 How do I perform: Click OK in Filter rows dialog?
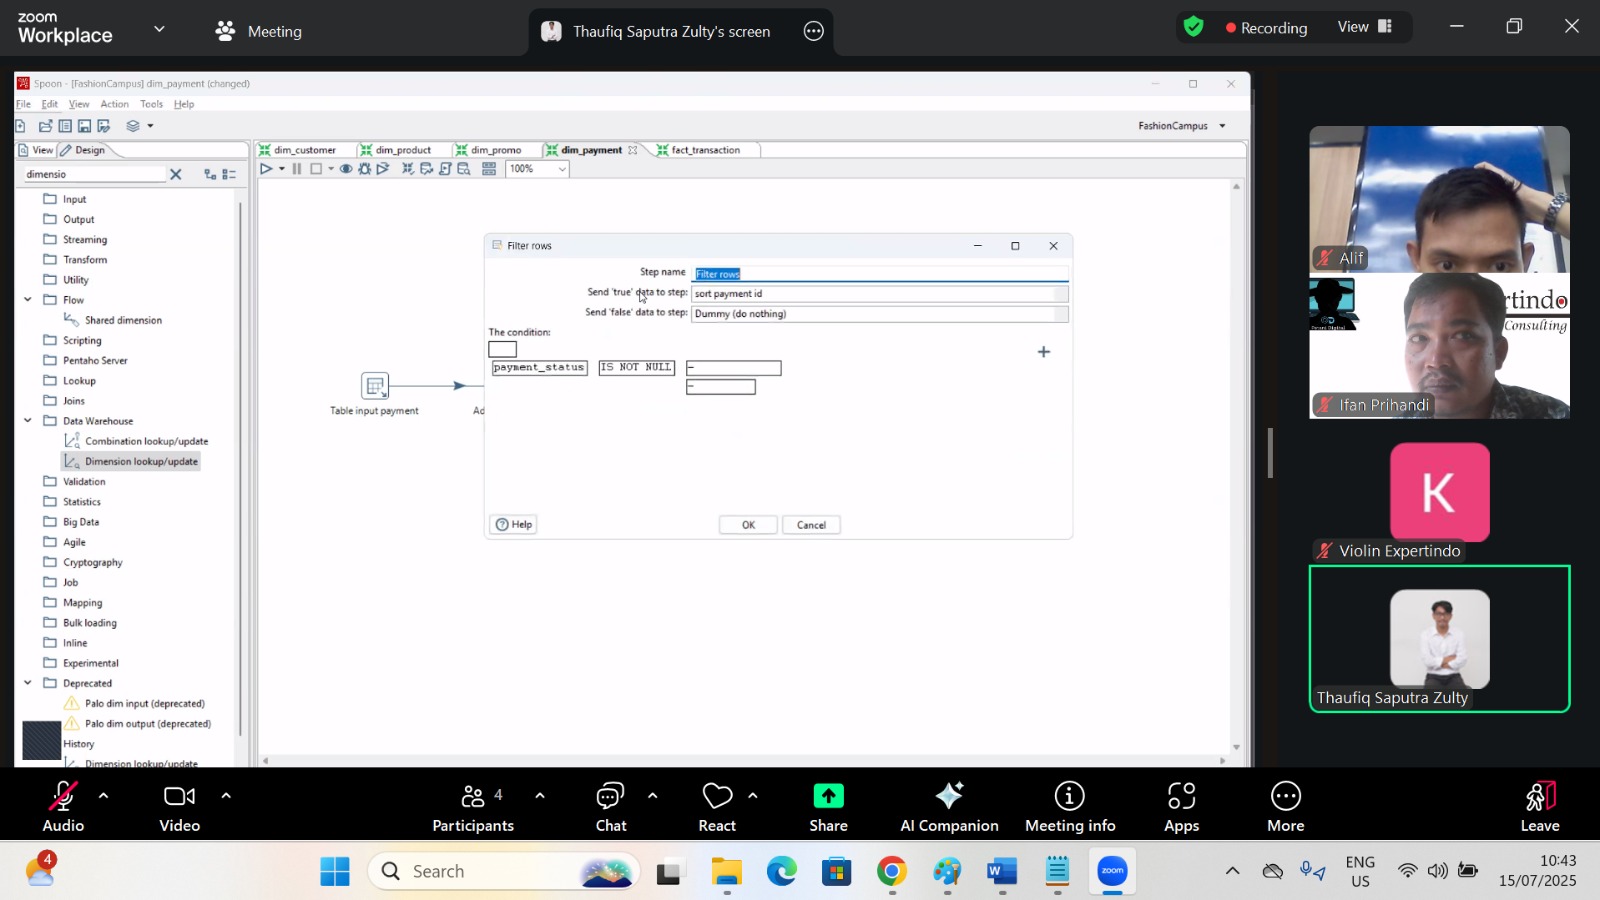click(747, 525)
